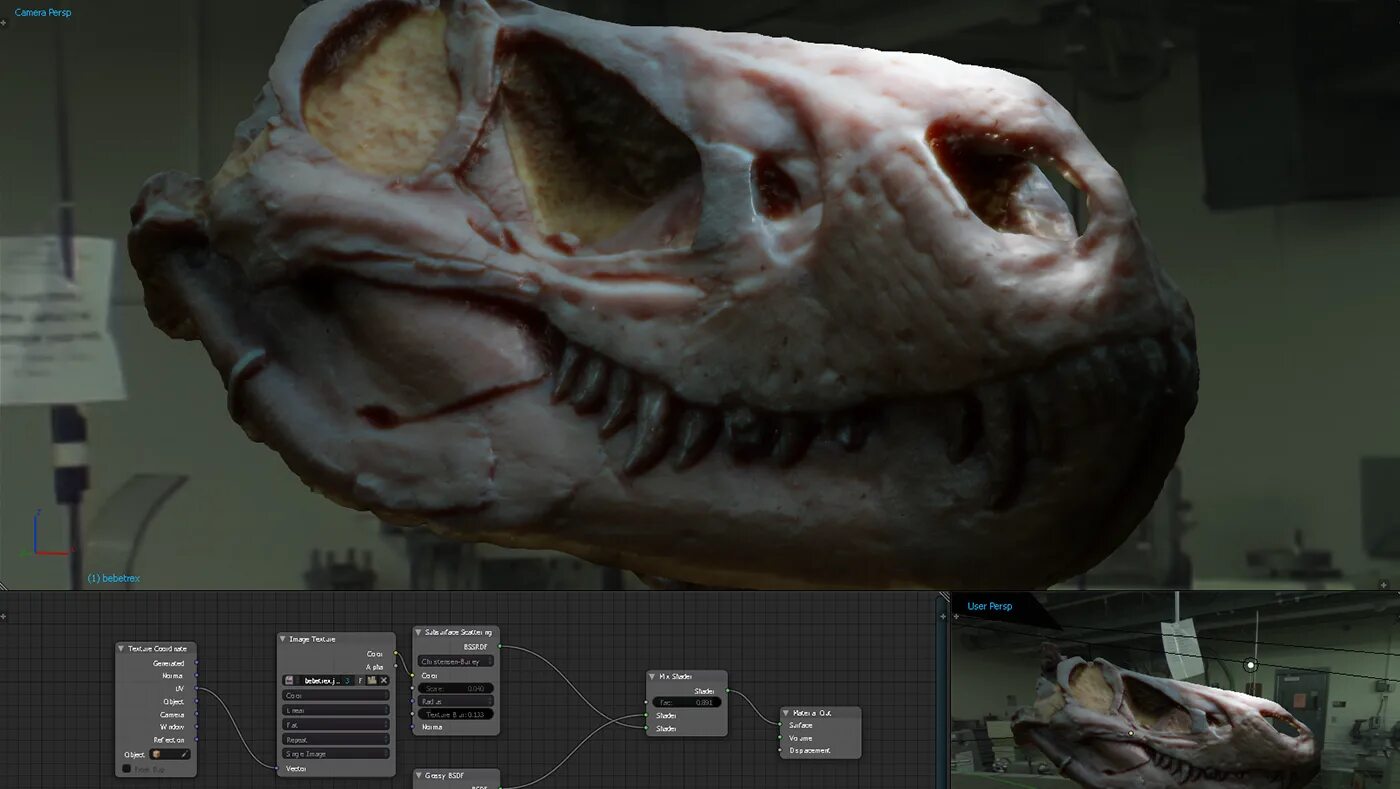
Task: Activate the eyedropper in Object field
Action: tap(184, 754)
